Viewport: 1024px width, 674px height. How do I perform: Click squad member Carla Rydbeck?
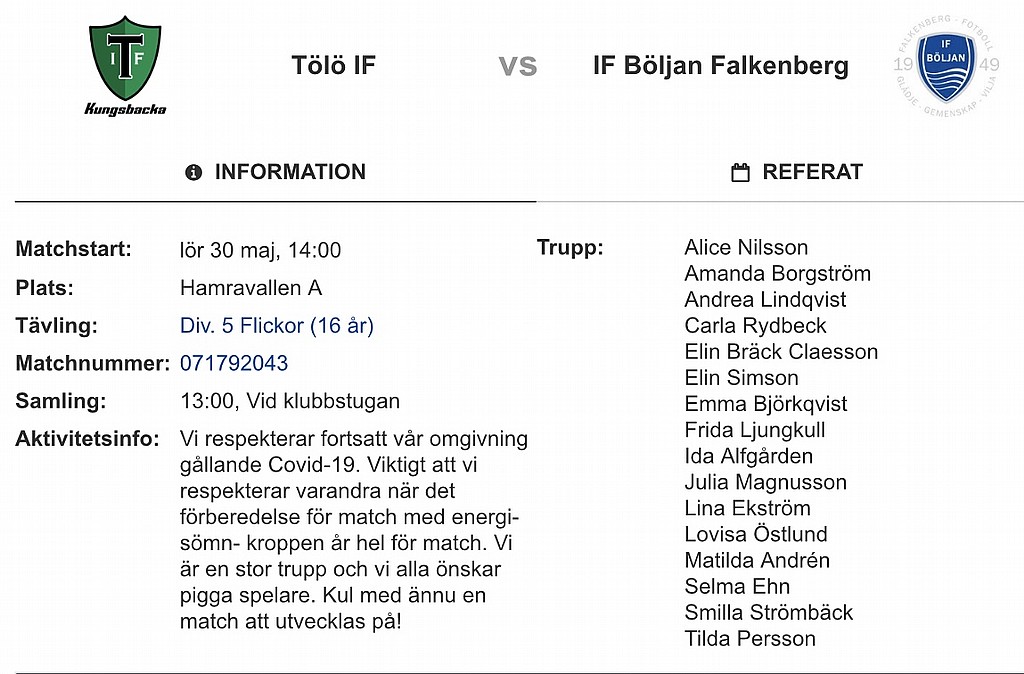coord(755,326)
